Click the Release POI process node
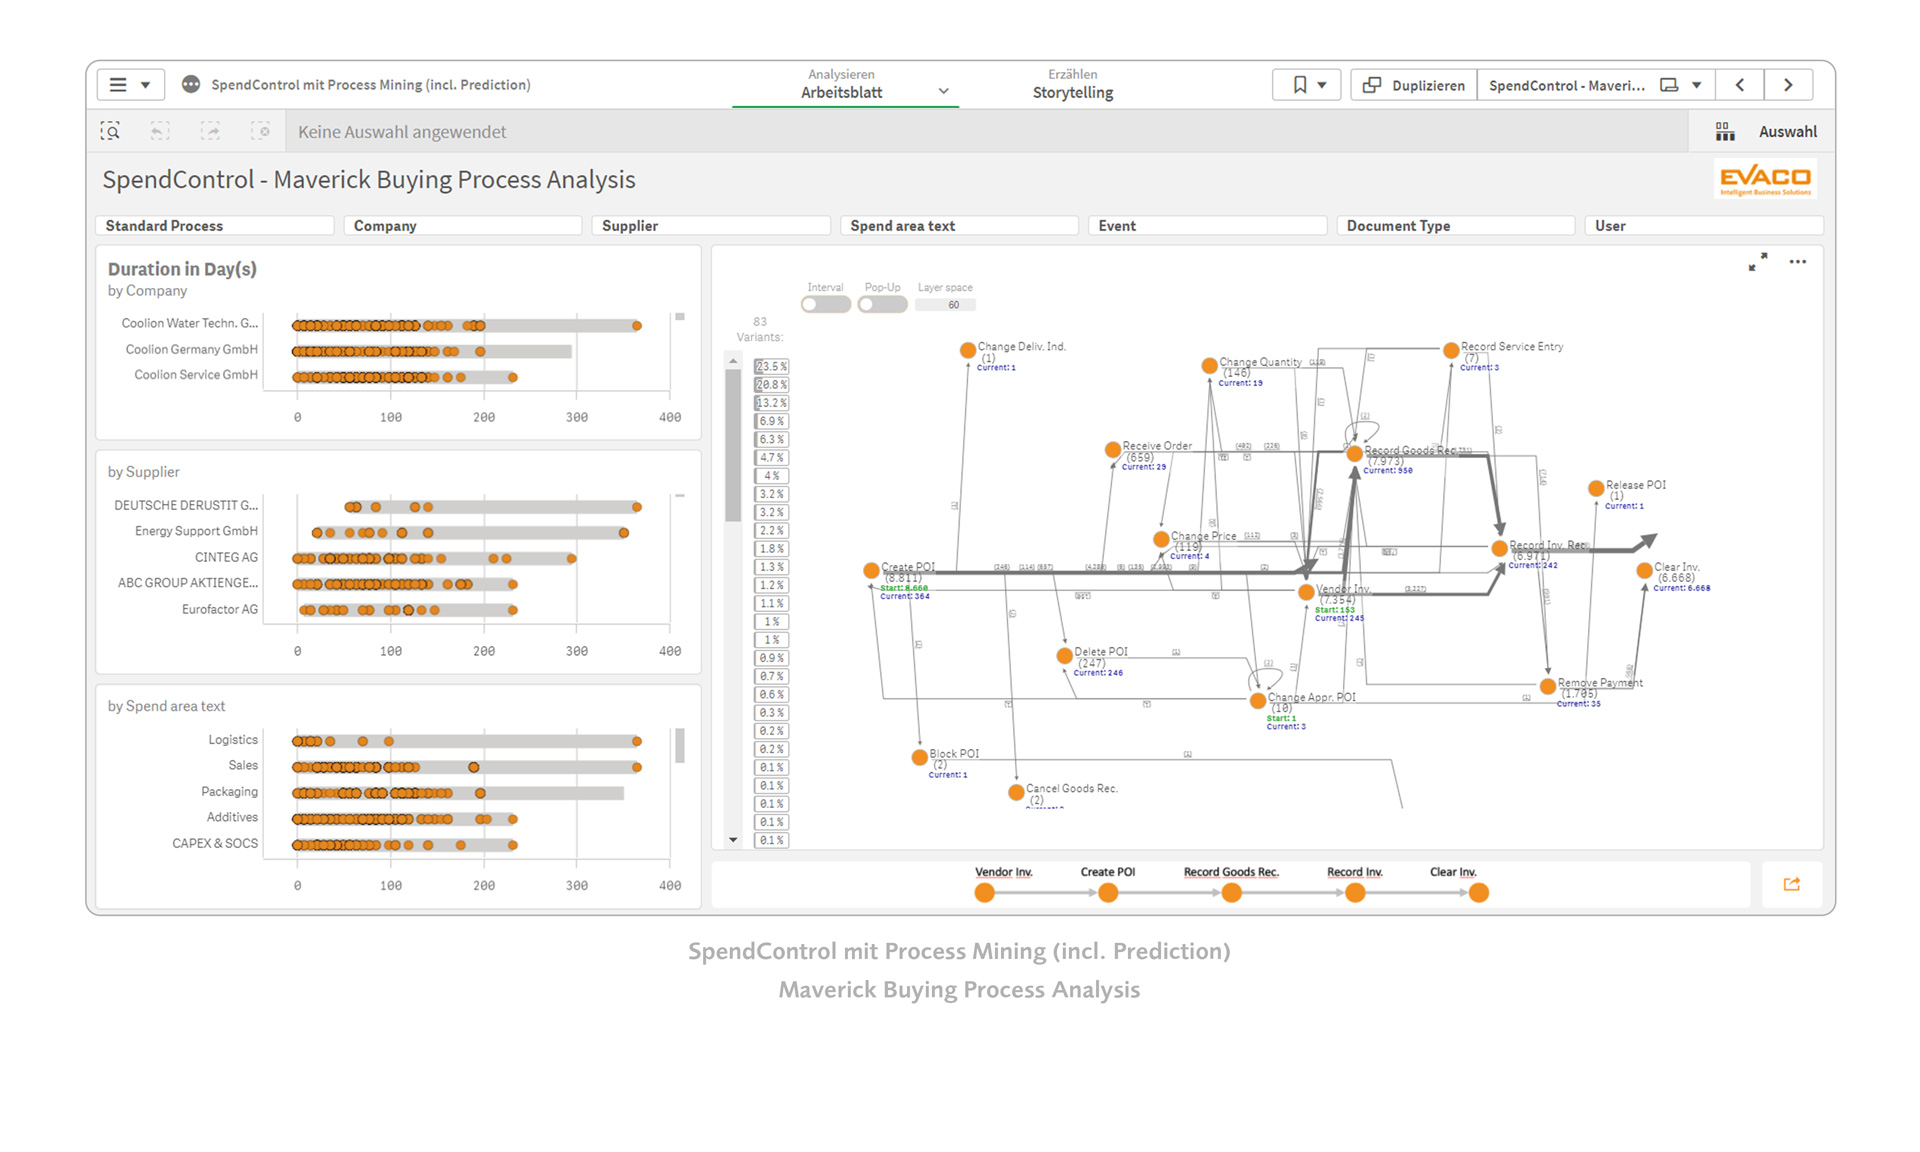Screen dimensions: 1920x1152 click(x=1596, y=489)
